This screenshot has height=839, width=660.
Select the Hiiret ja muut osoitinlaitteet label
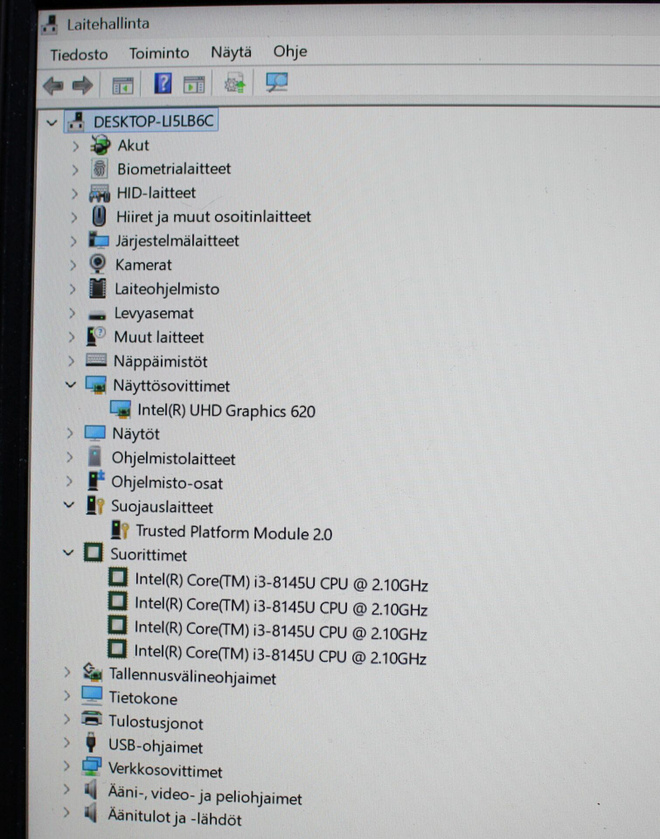[214, 217]
